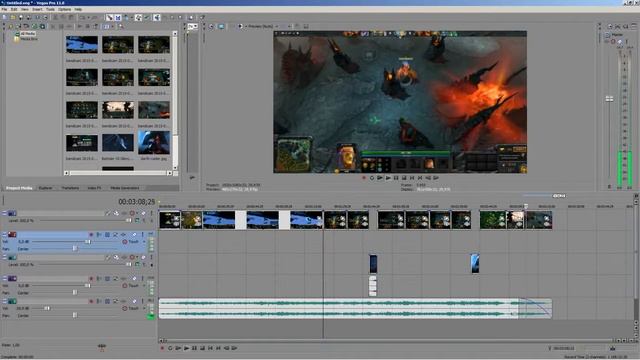This screenshot has width=640, height=360.
Task: Open Interactive Tutorials toolbar icon
Action: click(191, 18)
